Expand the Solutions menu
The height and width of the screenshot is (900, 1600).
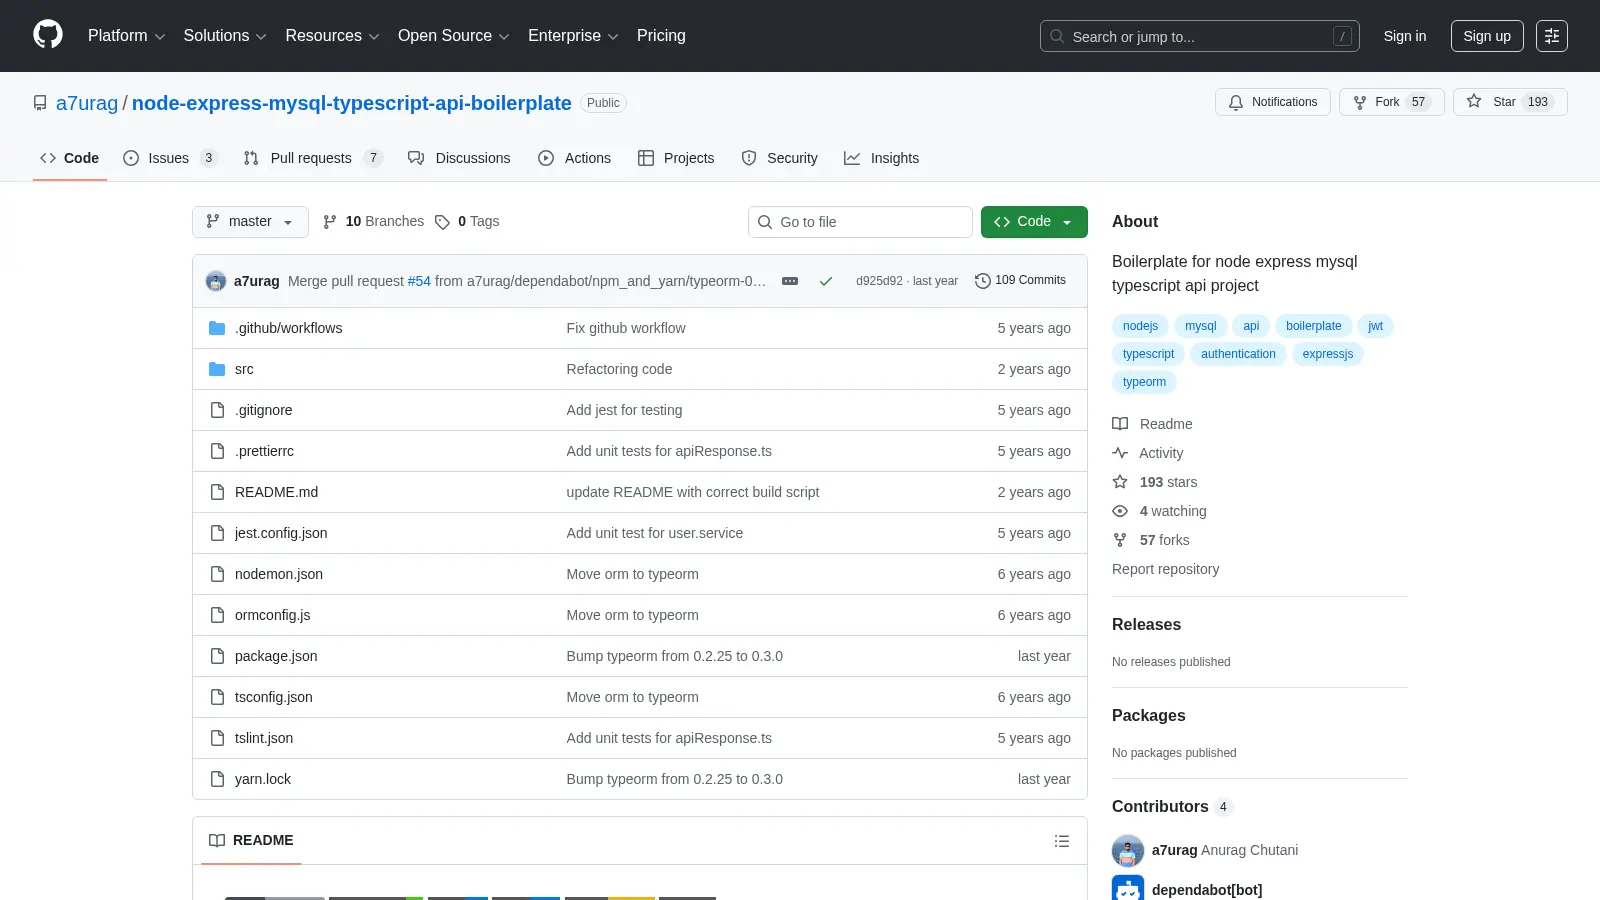[225, 36]
